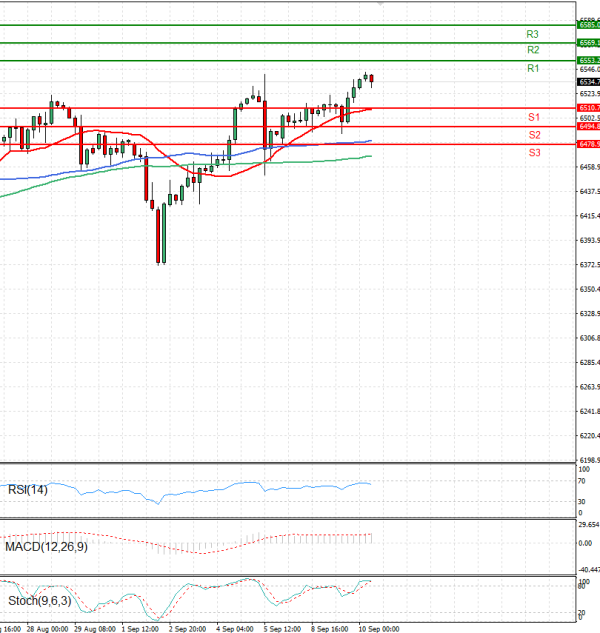Click the S3 support label
The height and width of the screenshot is (633, 600).
pyautogui.click(x=534, y=153)
